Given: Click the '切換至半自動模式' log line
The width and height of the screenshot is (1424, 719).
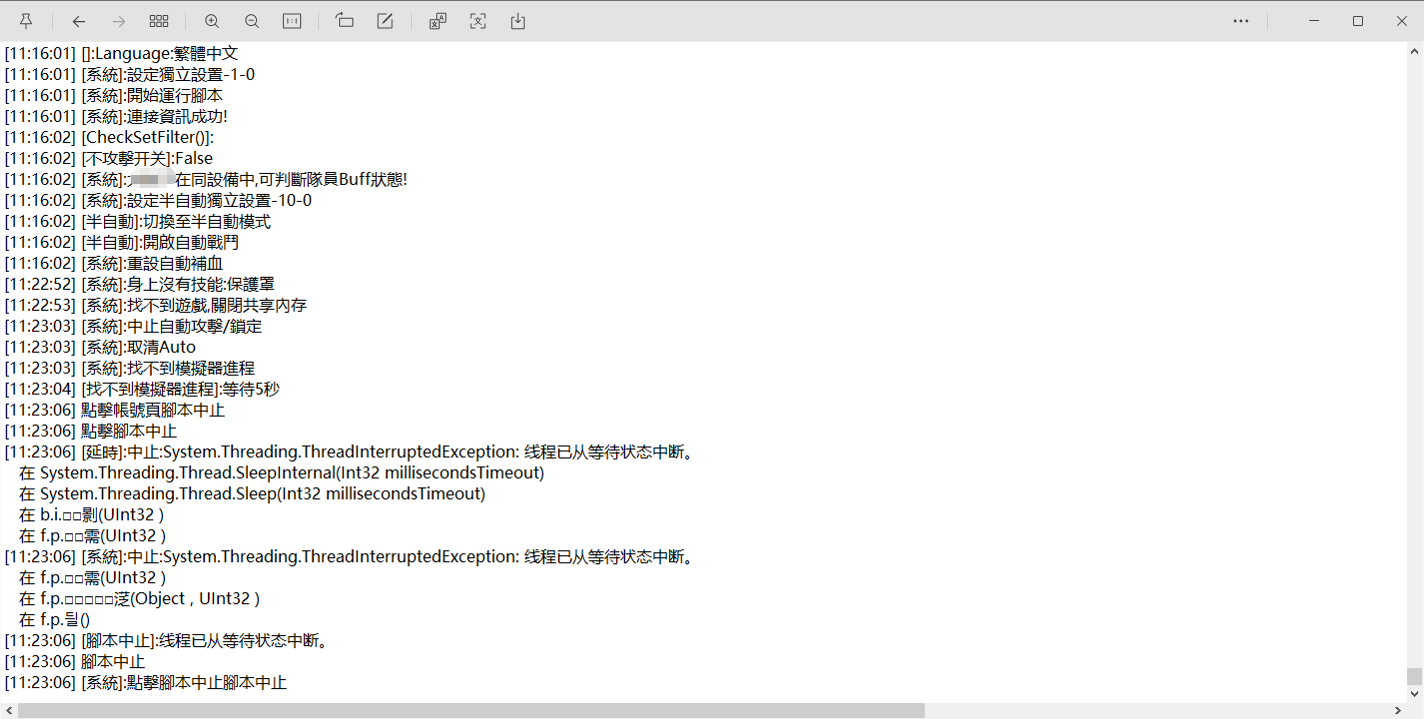Looking at the screenshot, I should click(138, 222).
